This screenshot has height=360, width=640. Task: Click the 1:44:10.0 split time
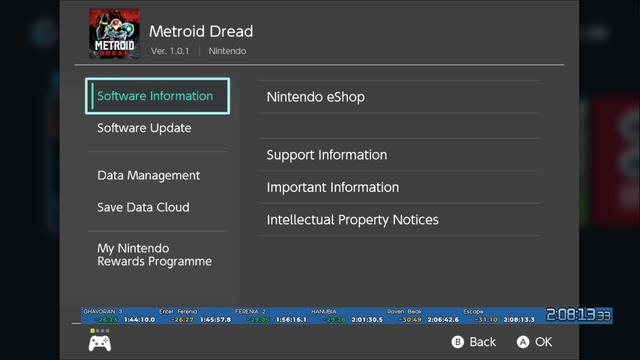tap(140, 320)
